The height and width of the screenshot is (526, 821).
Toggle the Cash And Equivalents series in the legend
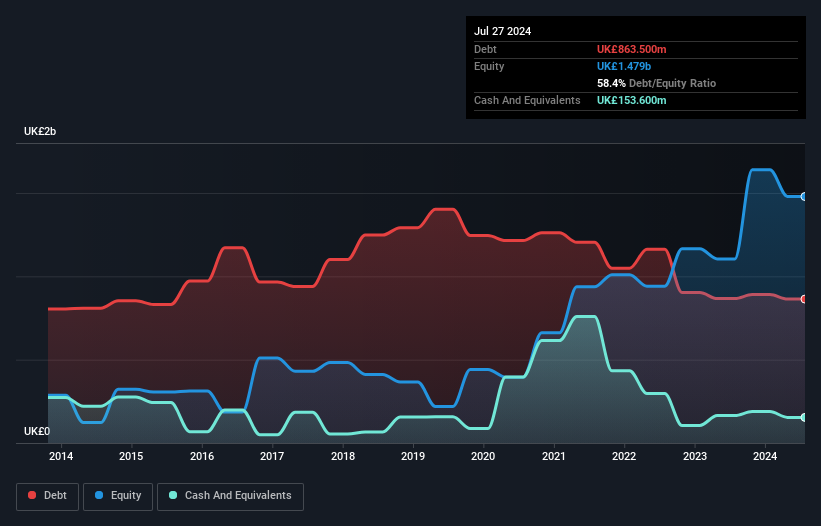click(230, 496)
